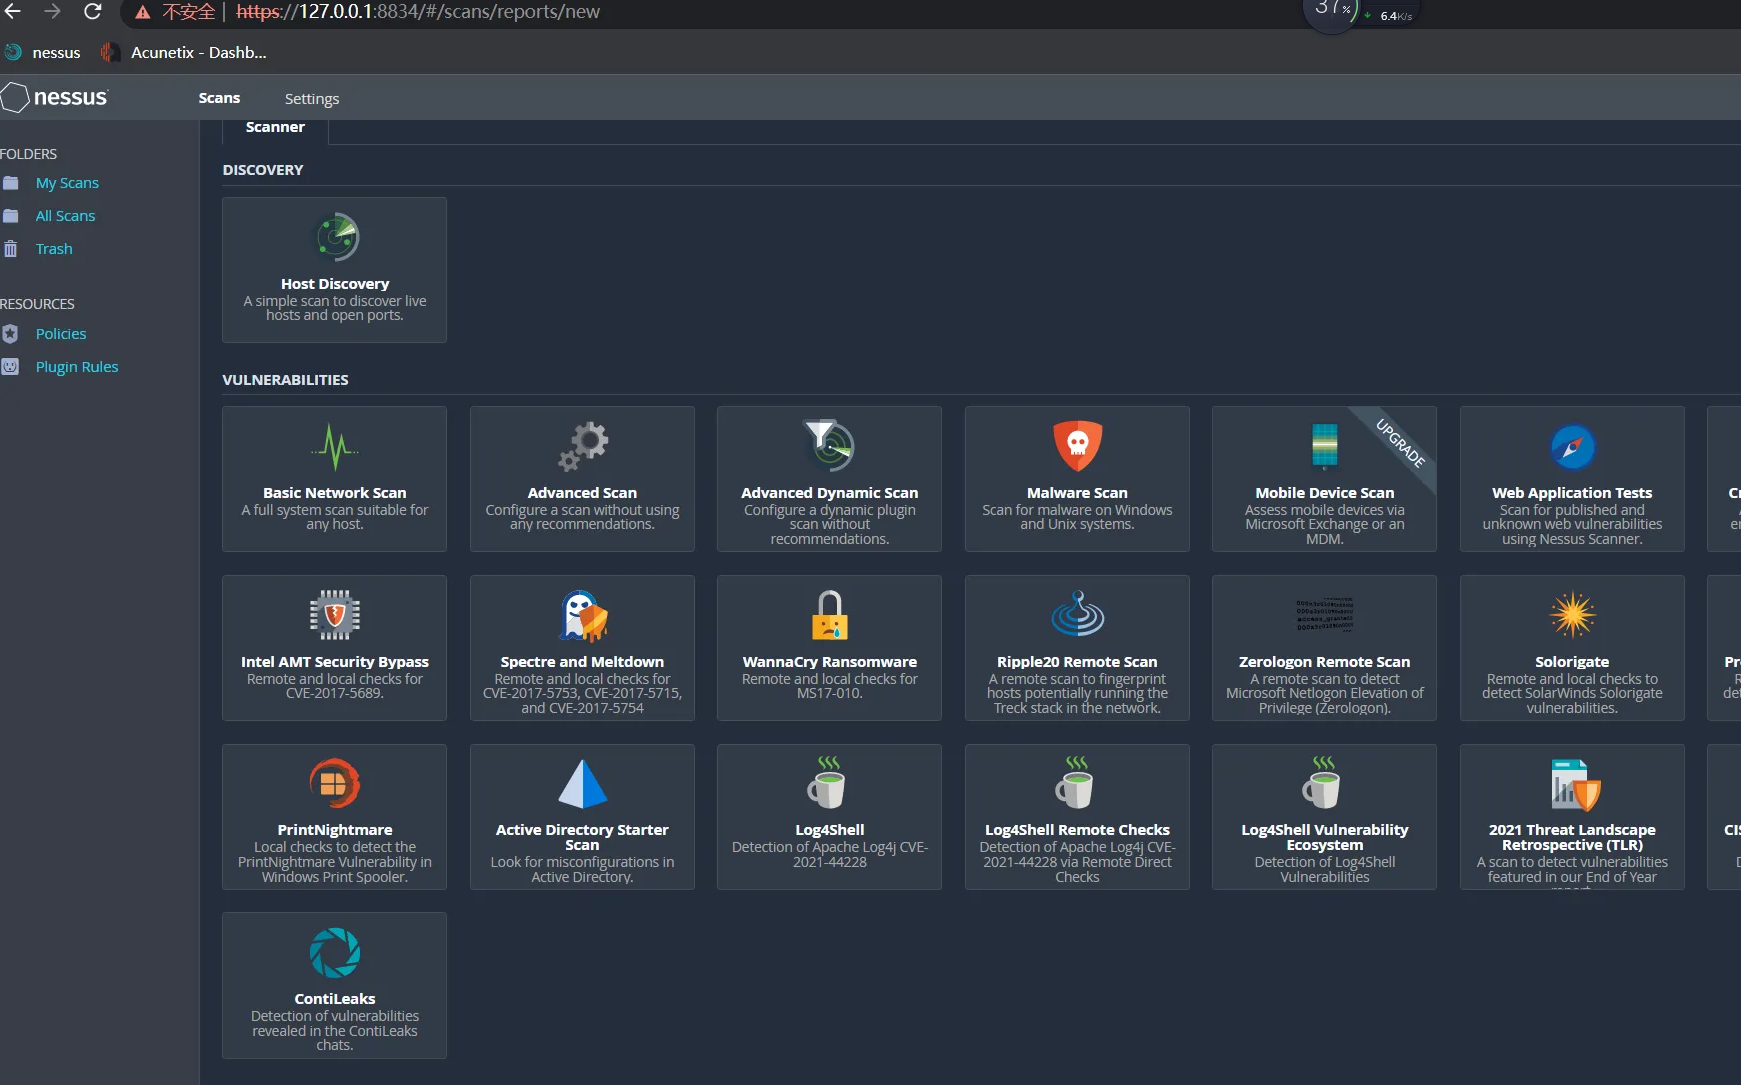Click the Ripple20 Remote Scan ripple icon
This screenshot has height=1085, width=1741.
(1077, 614)
